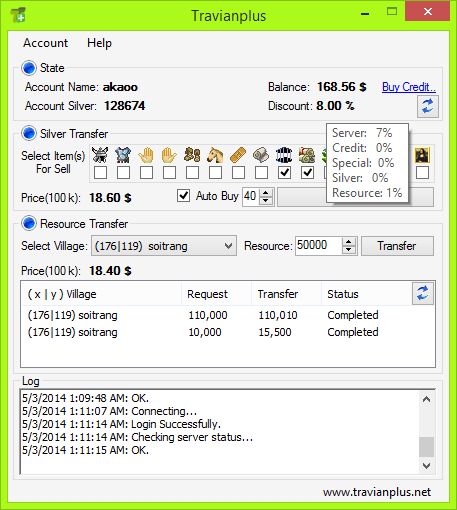Refresh the account state

[x=428, y=106]
